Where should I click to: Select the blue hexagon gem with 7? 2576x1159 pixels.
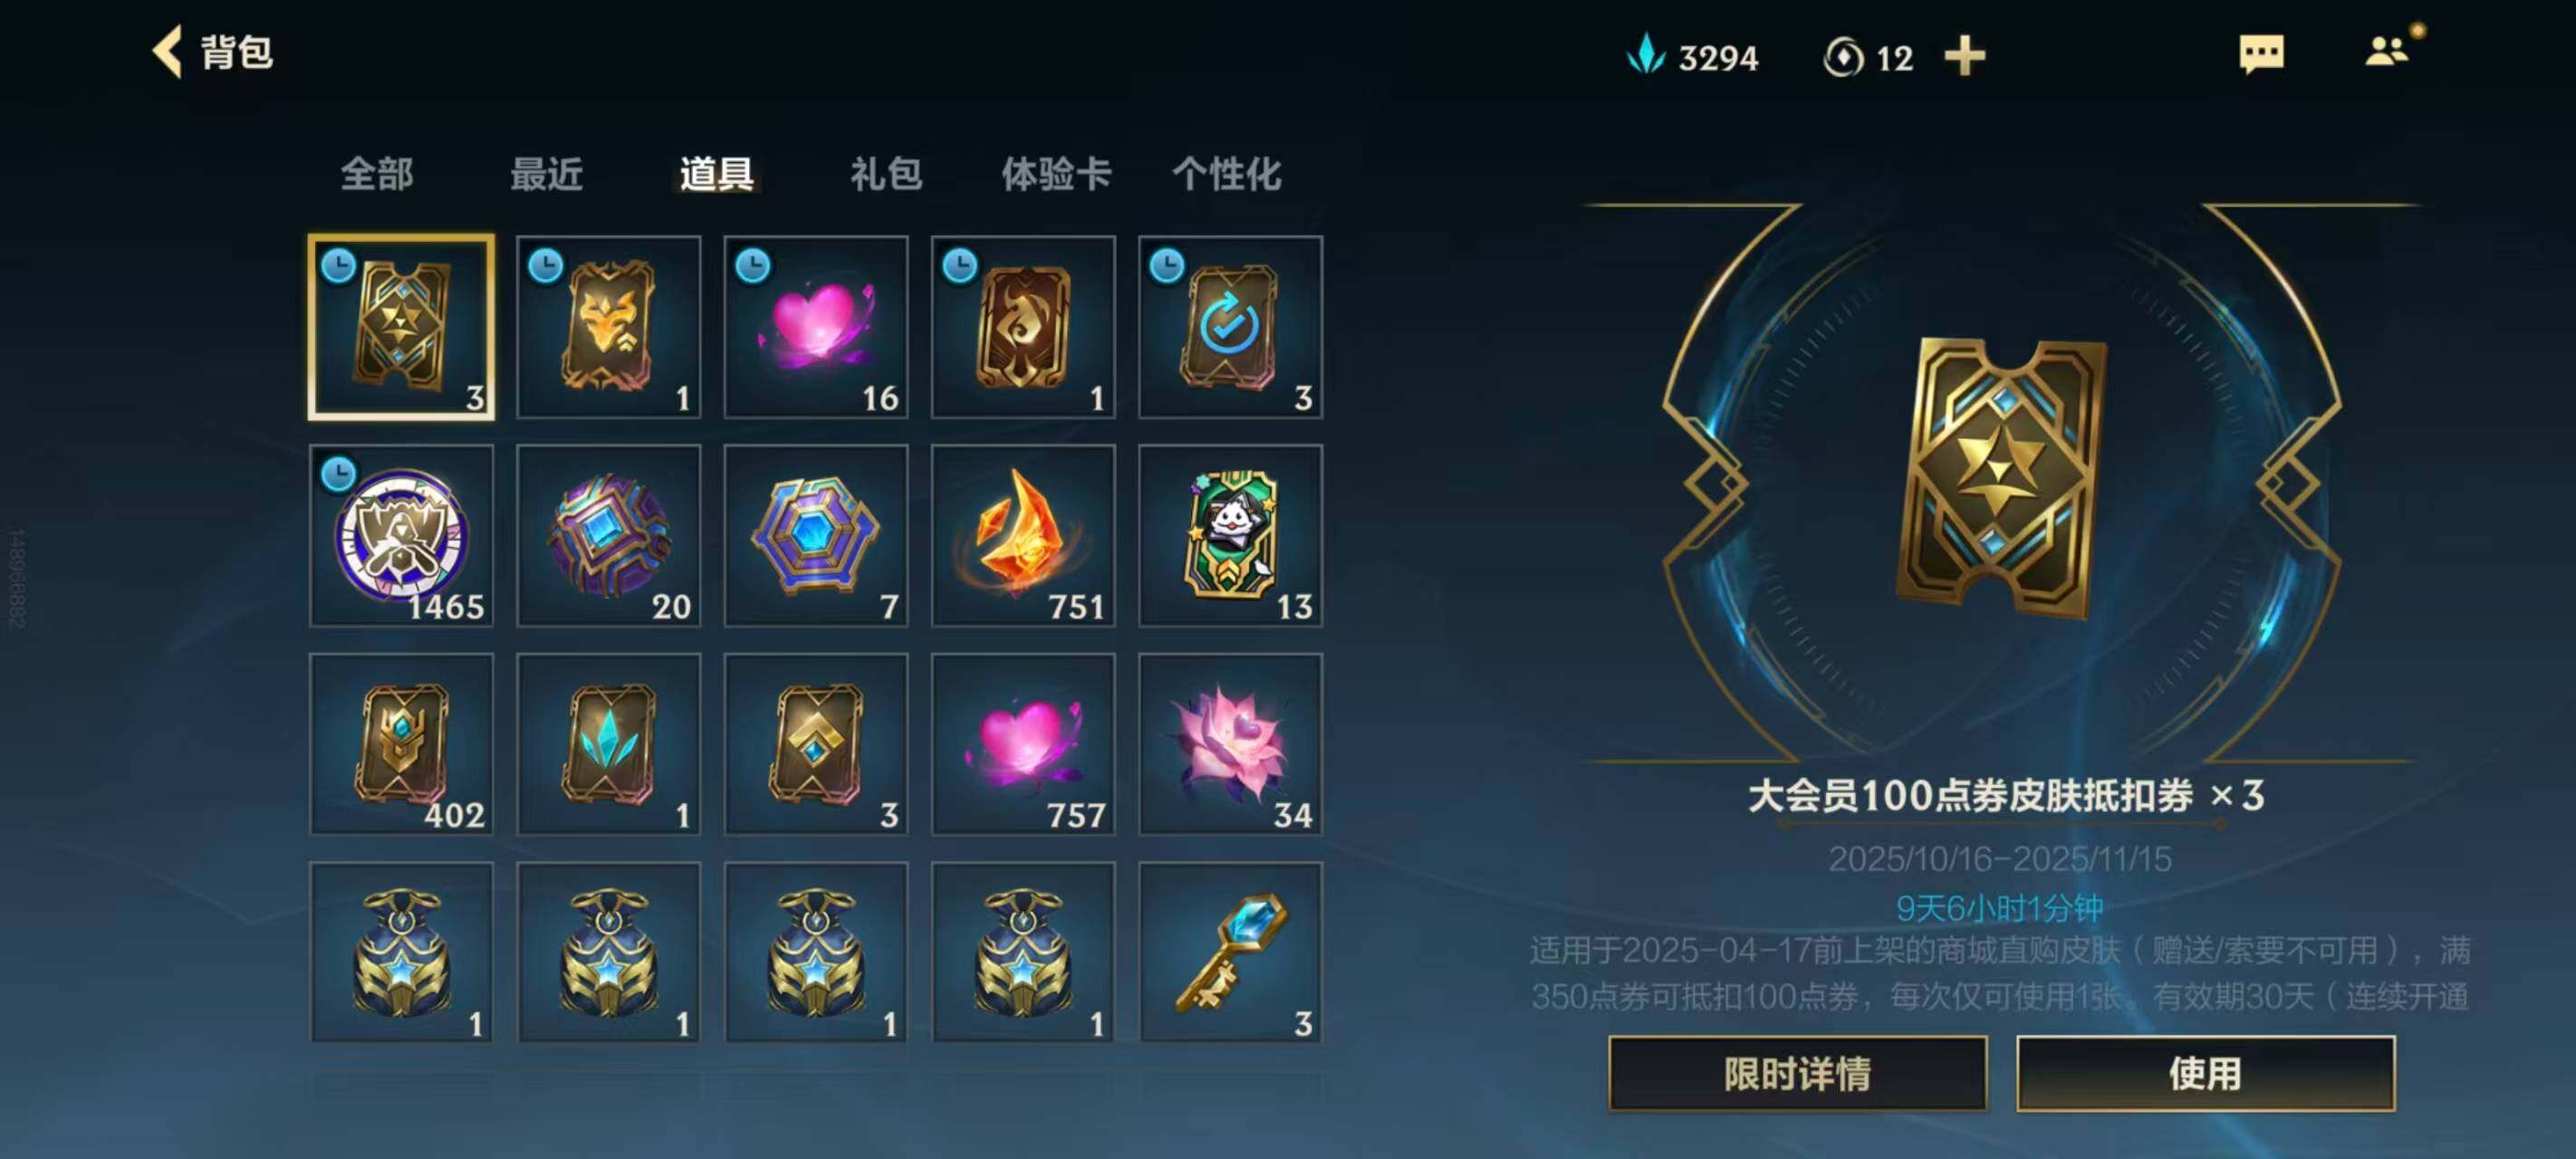click(816, 536)
